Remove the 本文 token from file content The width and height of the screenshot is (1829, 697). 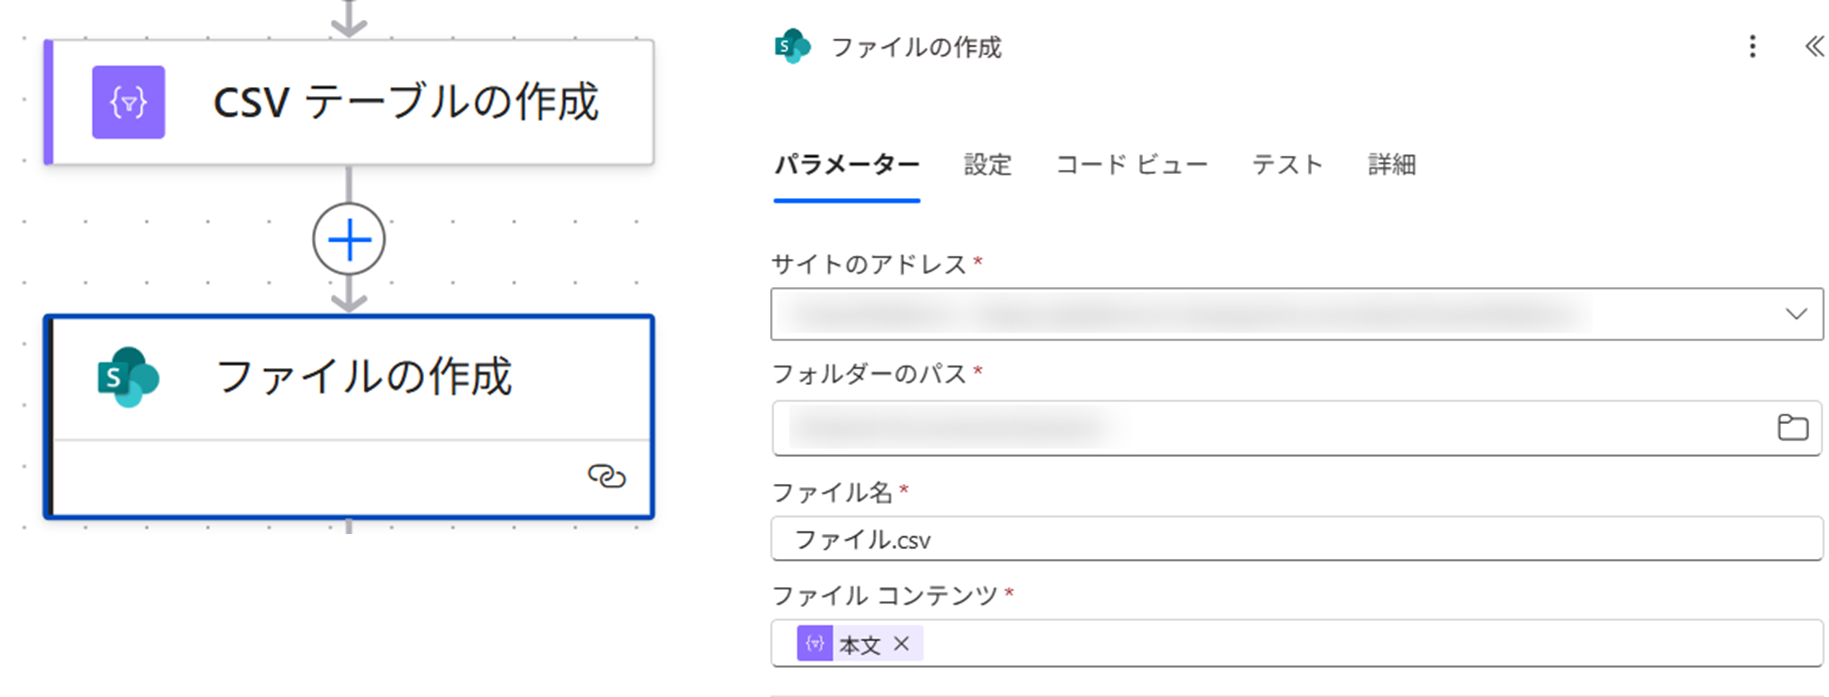click(901, 643)
